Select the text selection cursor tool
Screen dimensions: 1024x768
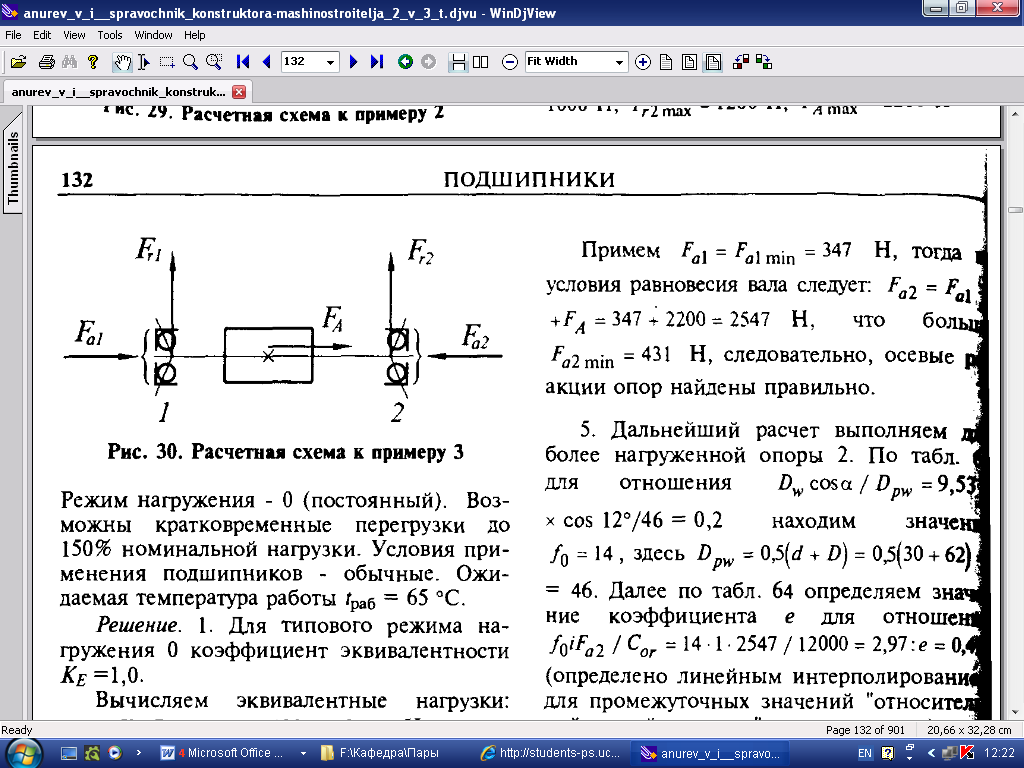pyautogui.click(x=144, y=62)
